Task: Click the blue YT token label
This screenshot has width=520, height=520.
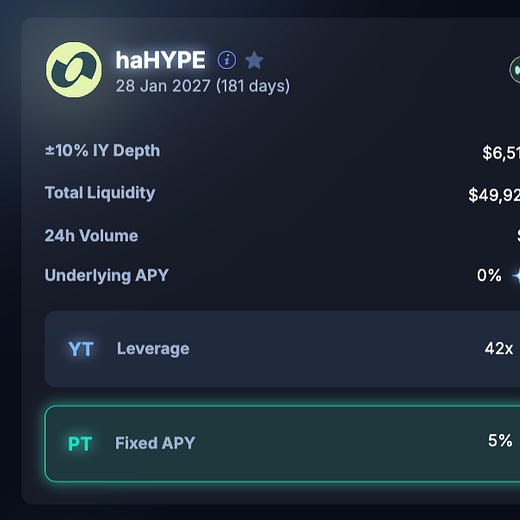Action: [x=81, y=349]
